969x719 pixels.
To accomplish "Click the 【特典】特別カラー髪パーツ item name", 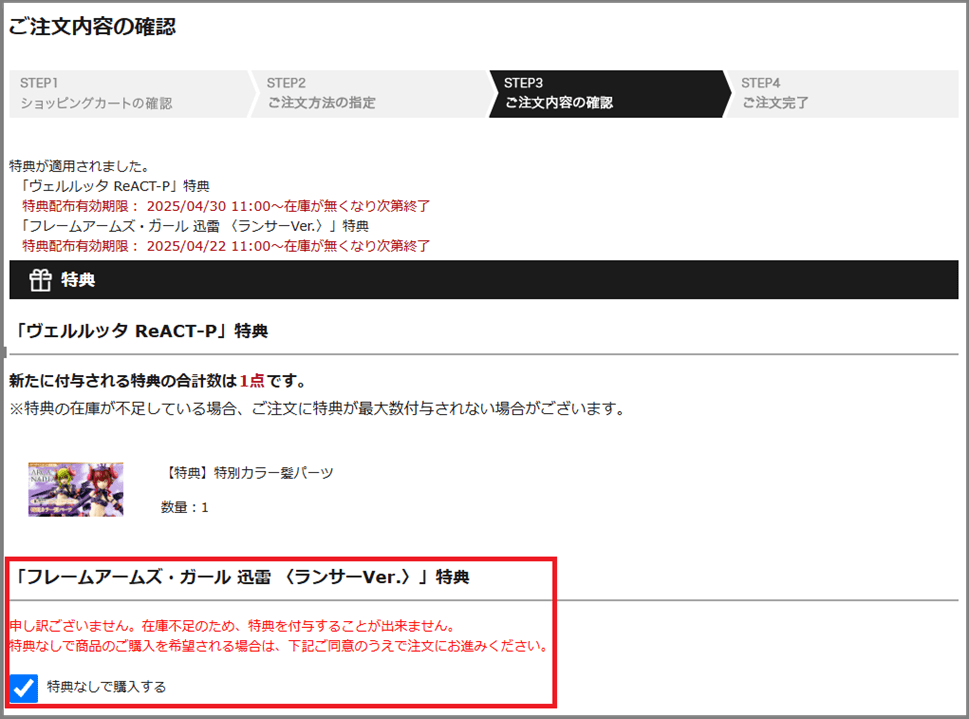I will coord(247,473).
